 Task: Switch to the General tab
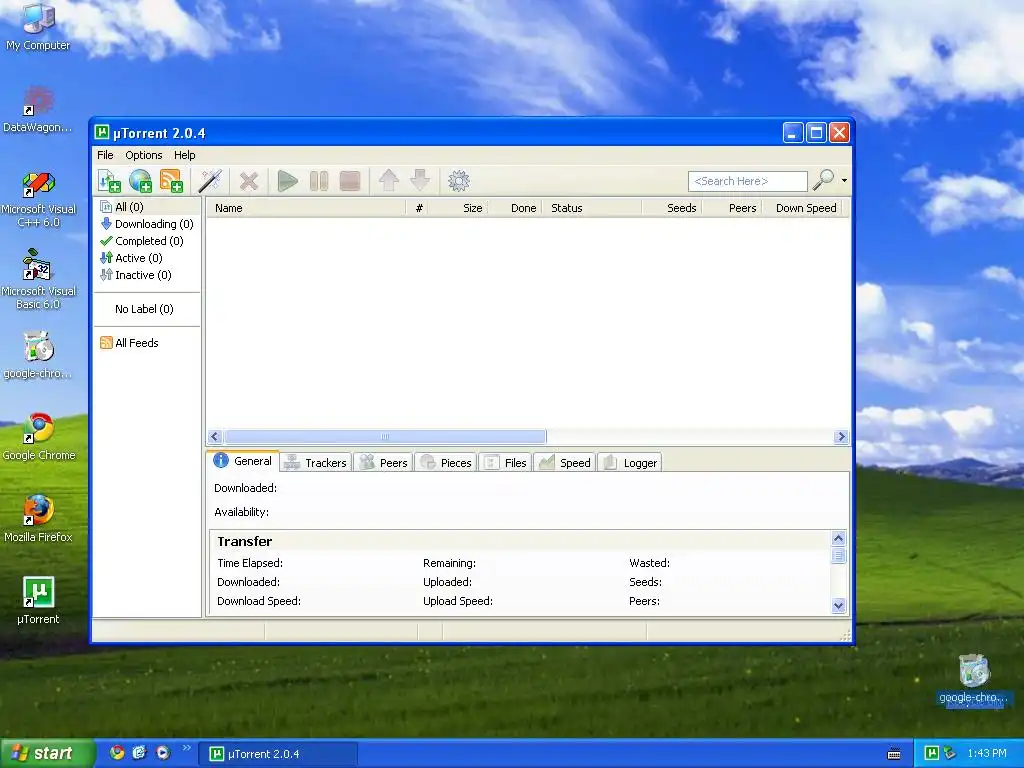click(x=243, y=461)
